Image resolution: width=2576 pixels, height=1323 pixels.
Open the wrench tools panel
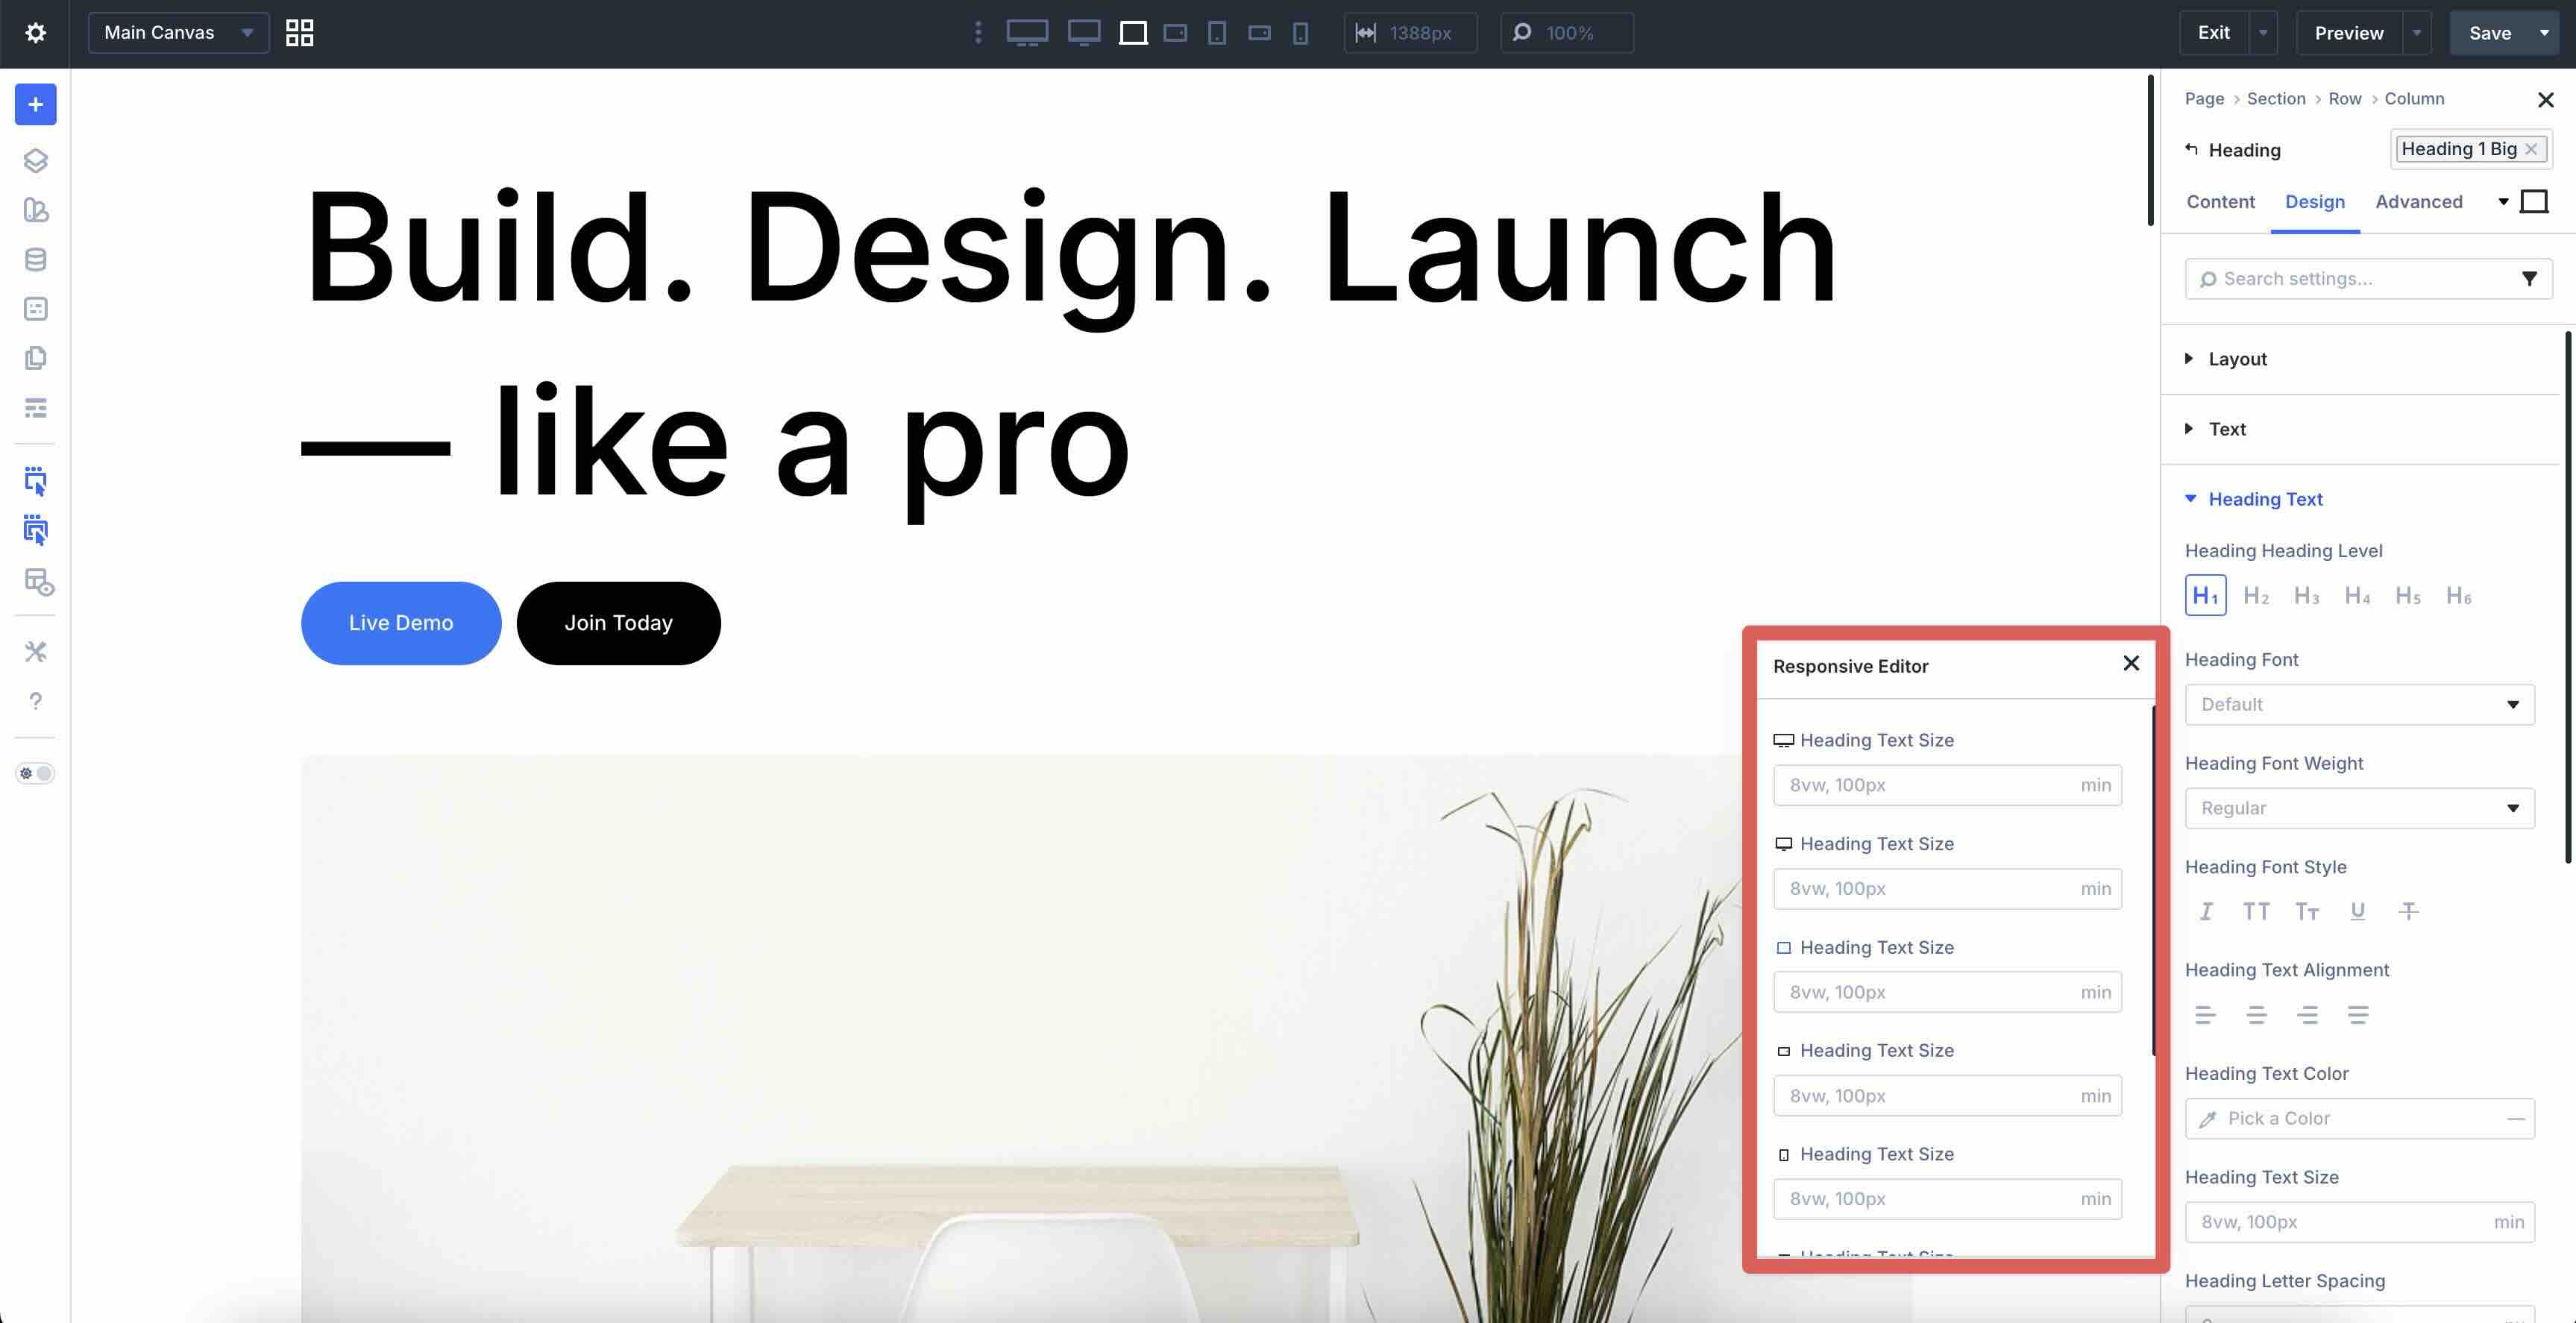pyautogui.click(x=35, y=651)
